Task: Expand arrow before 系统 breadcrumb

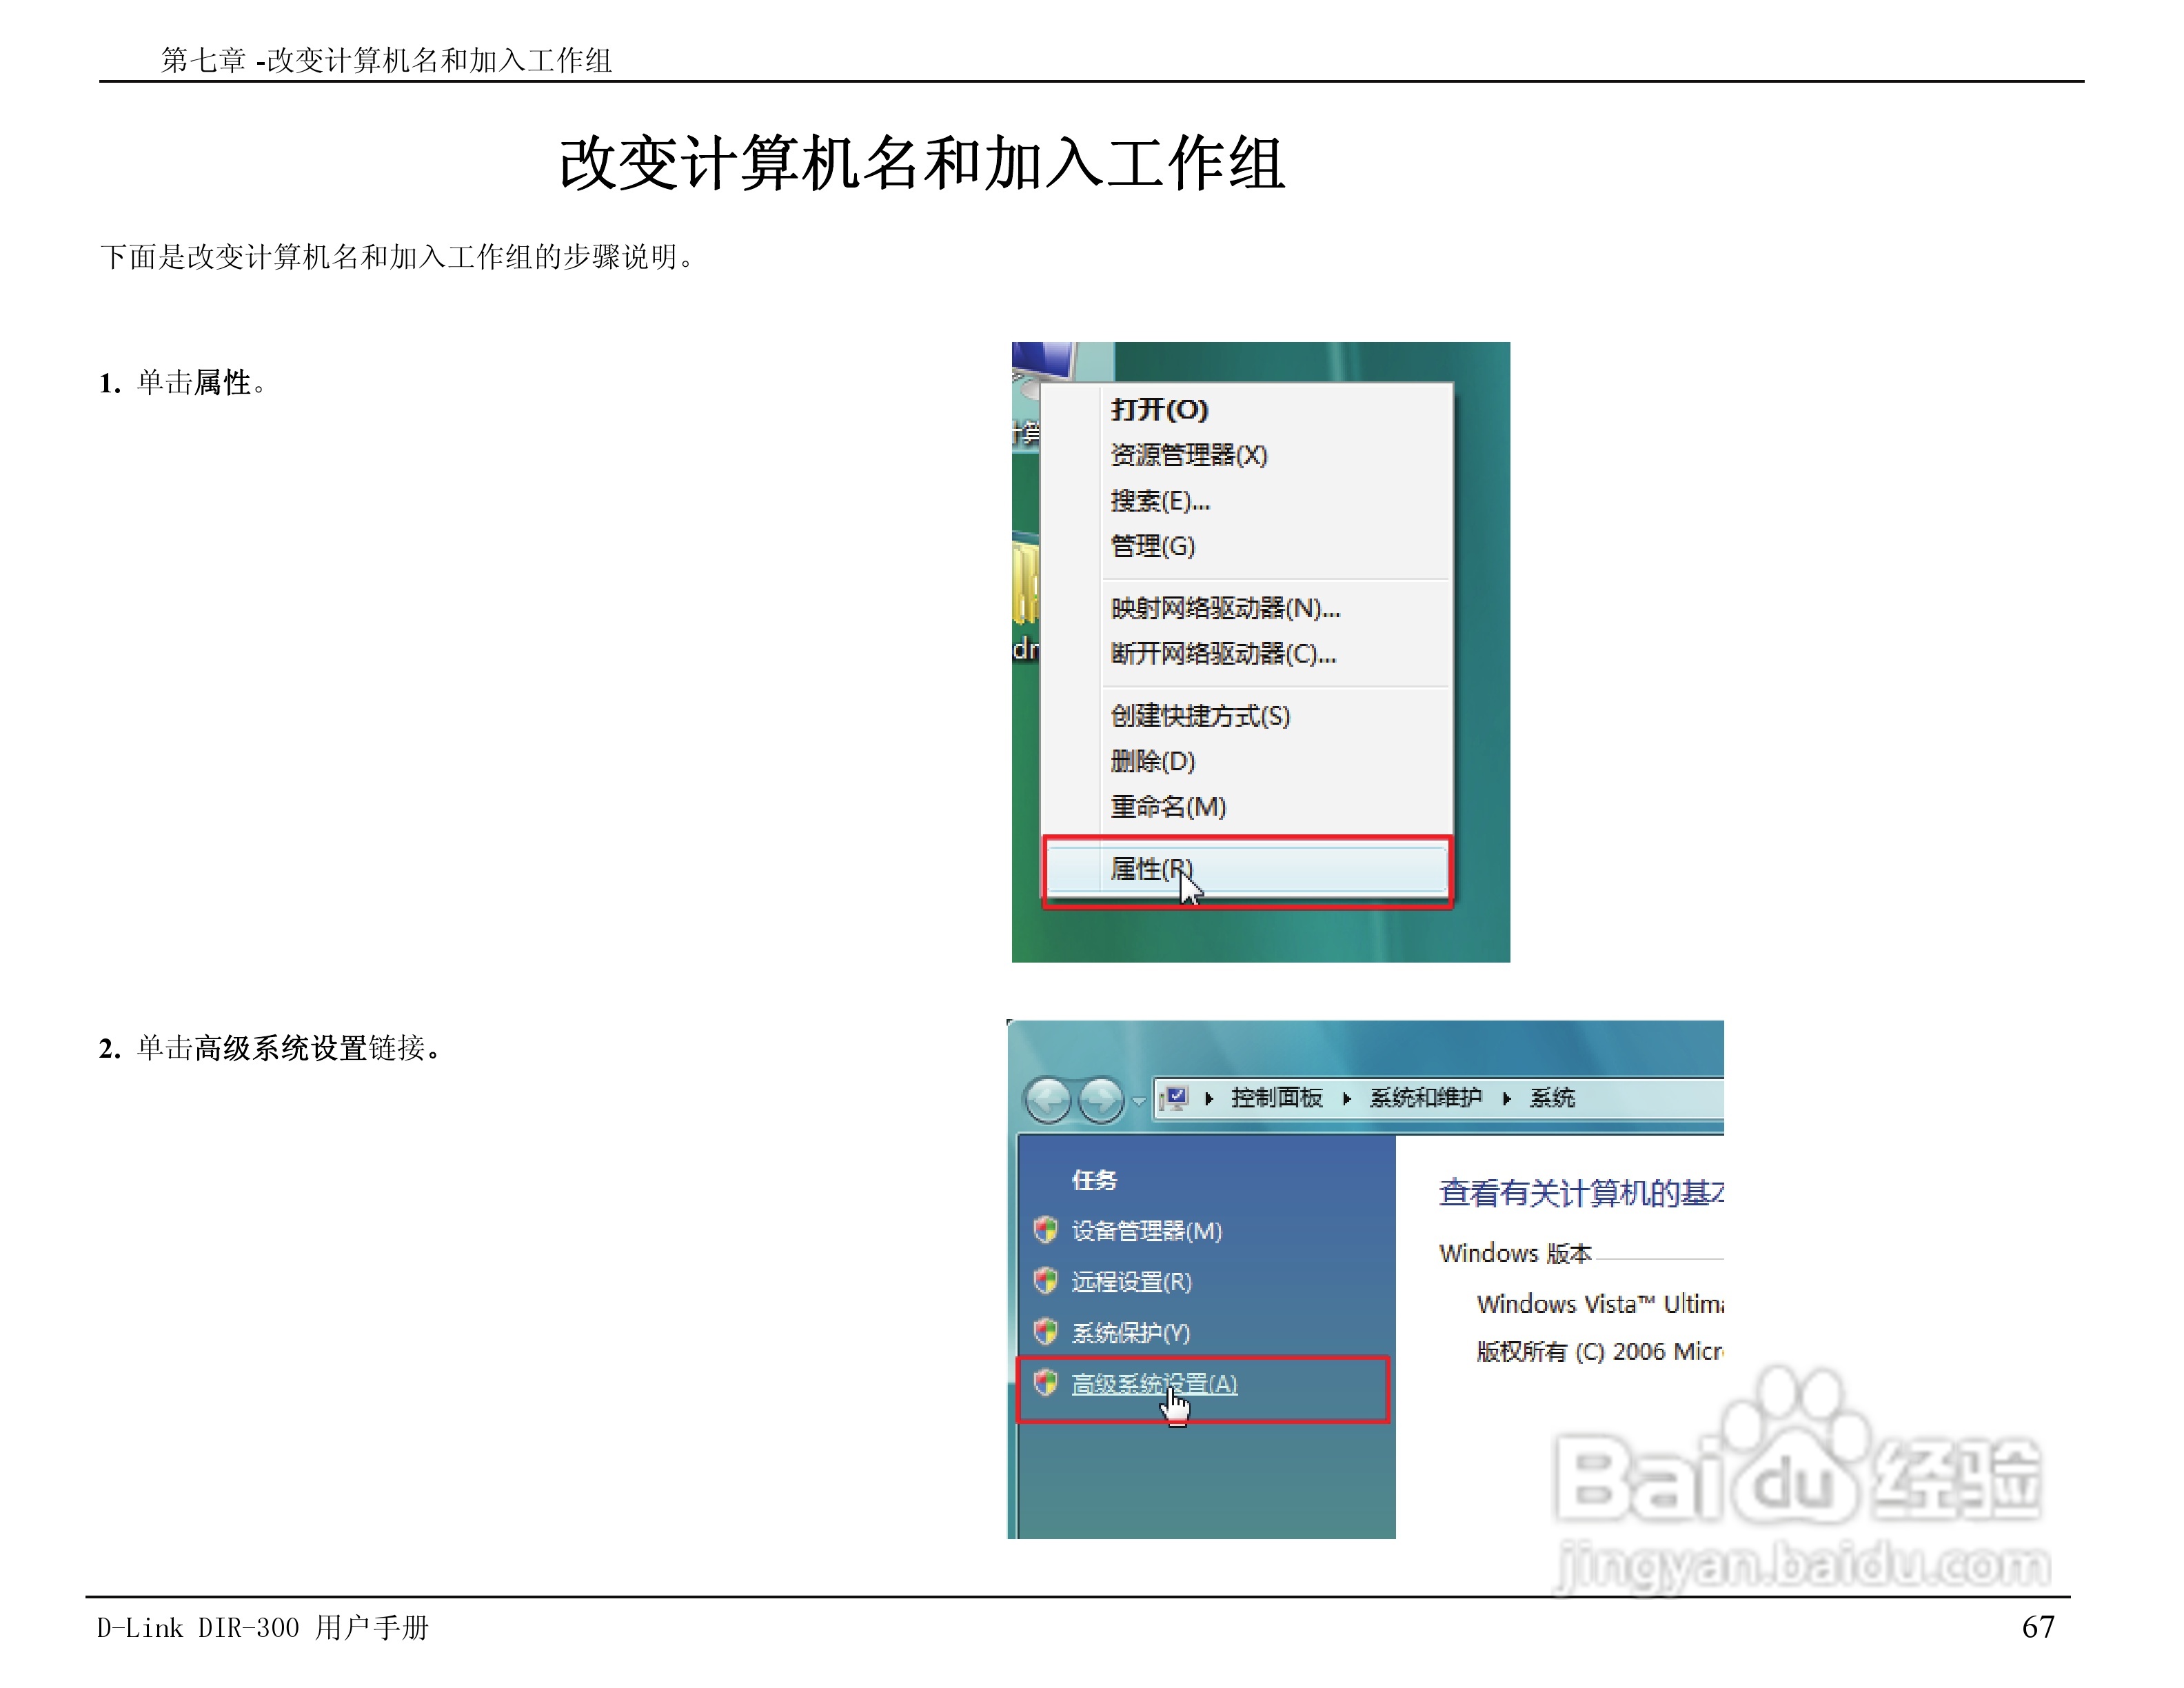Action: (x=1506, y=1098)
